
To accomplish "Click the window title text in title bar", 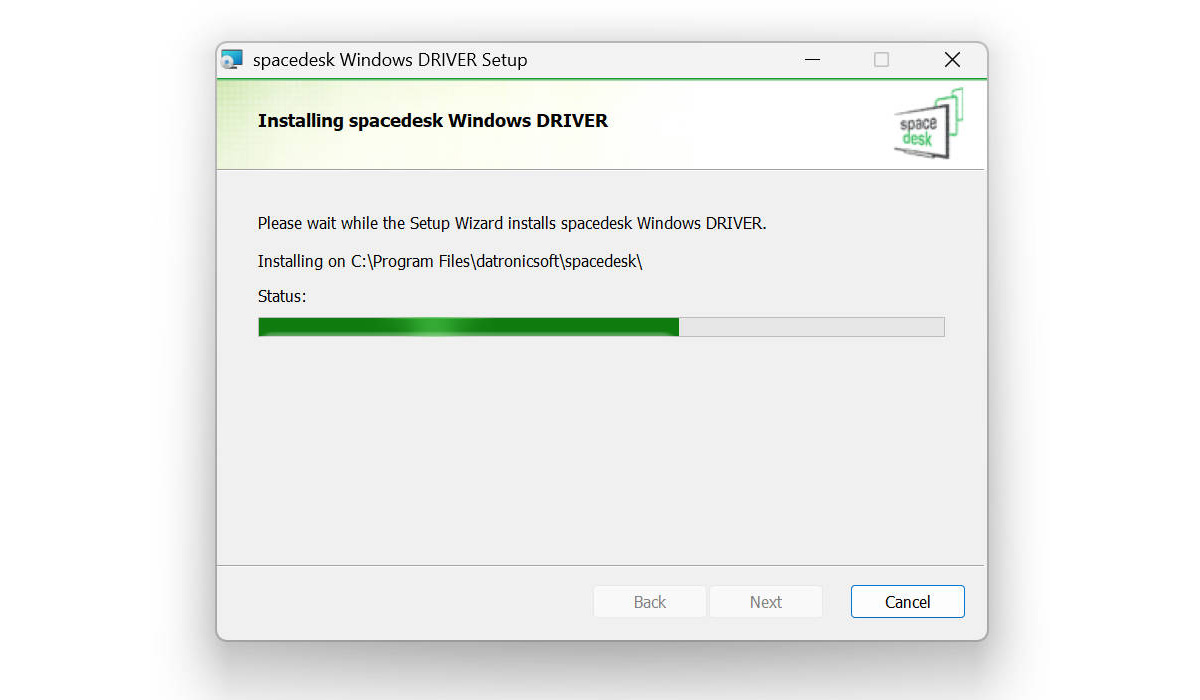I will 390,60.
